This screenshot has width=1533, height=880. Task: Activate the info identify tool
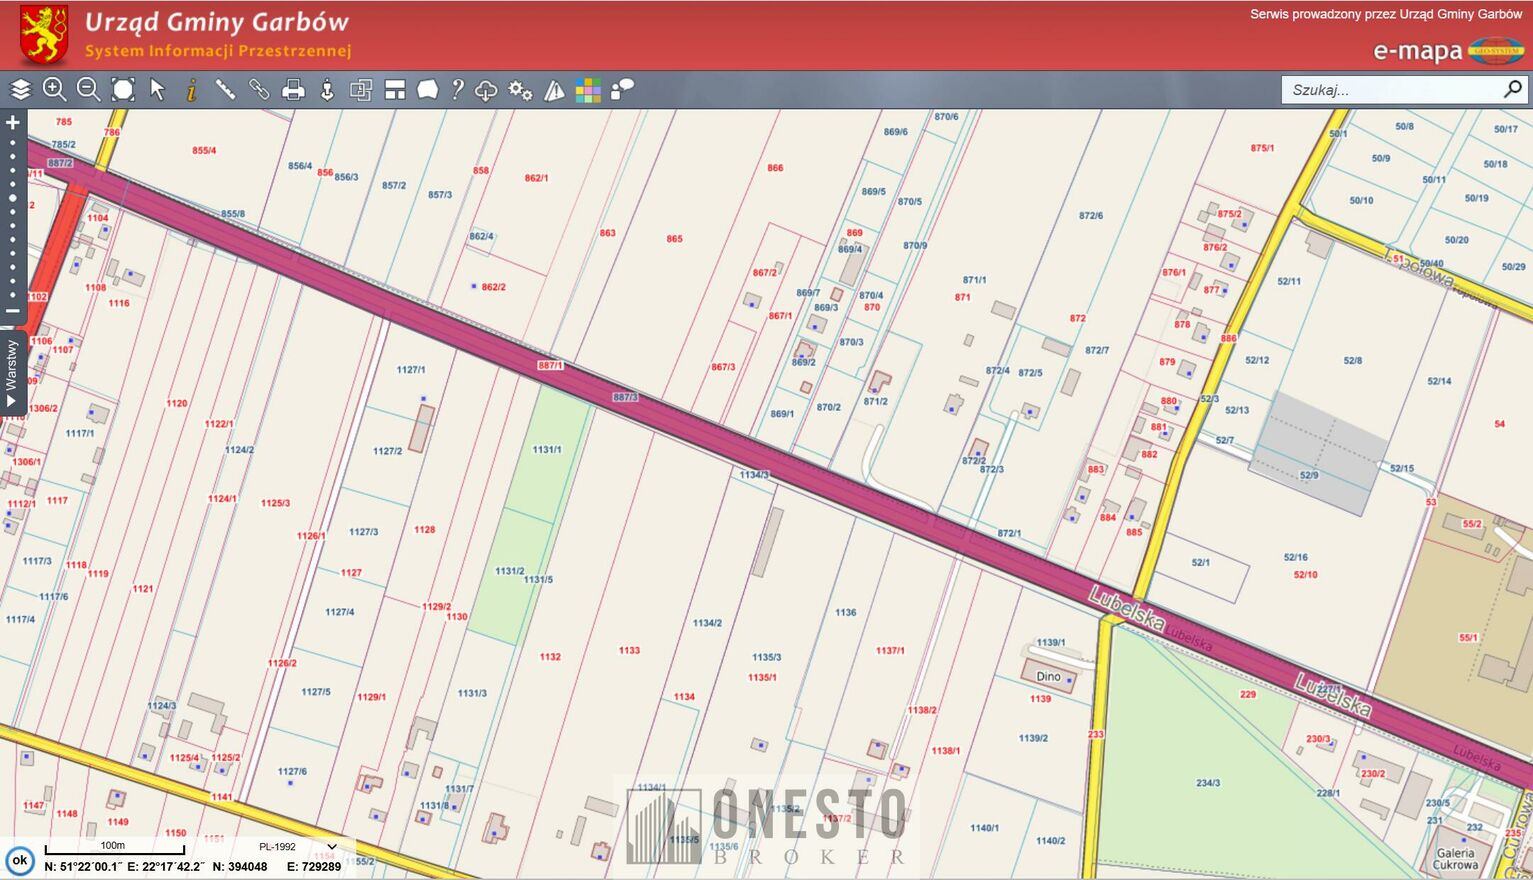pyautogui.click(x=191, y=90)
